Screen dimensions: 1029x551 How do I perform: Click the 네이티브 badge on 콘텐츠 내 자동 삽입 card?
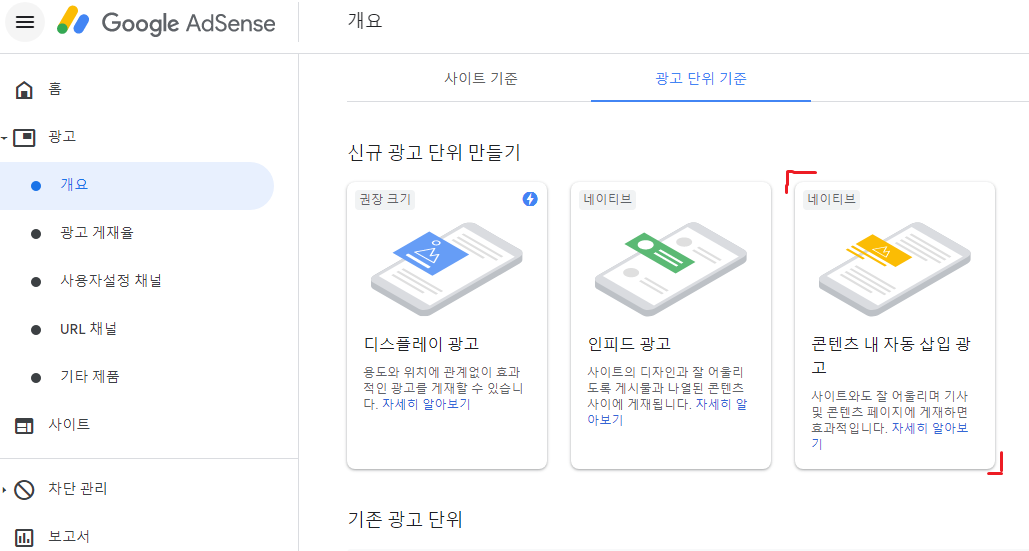(831, 199)
